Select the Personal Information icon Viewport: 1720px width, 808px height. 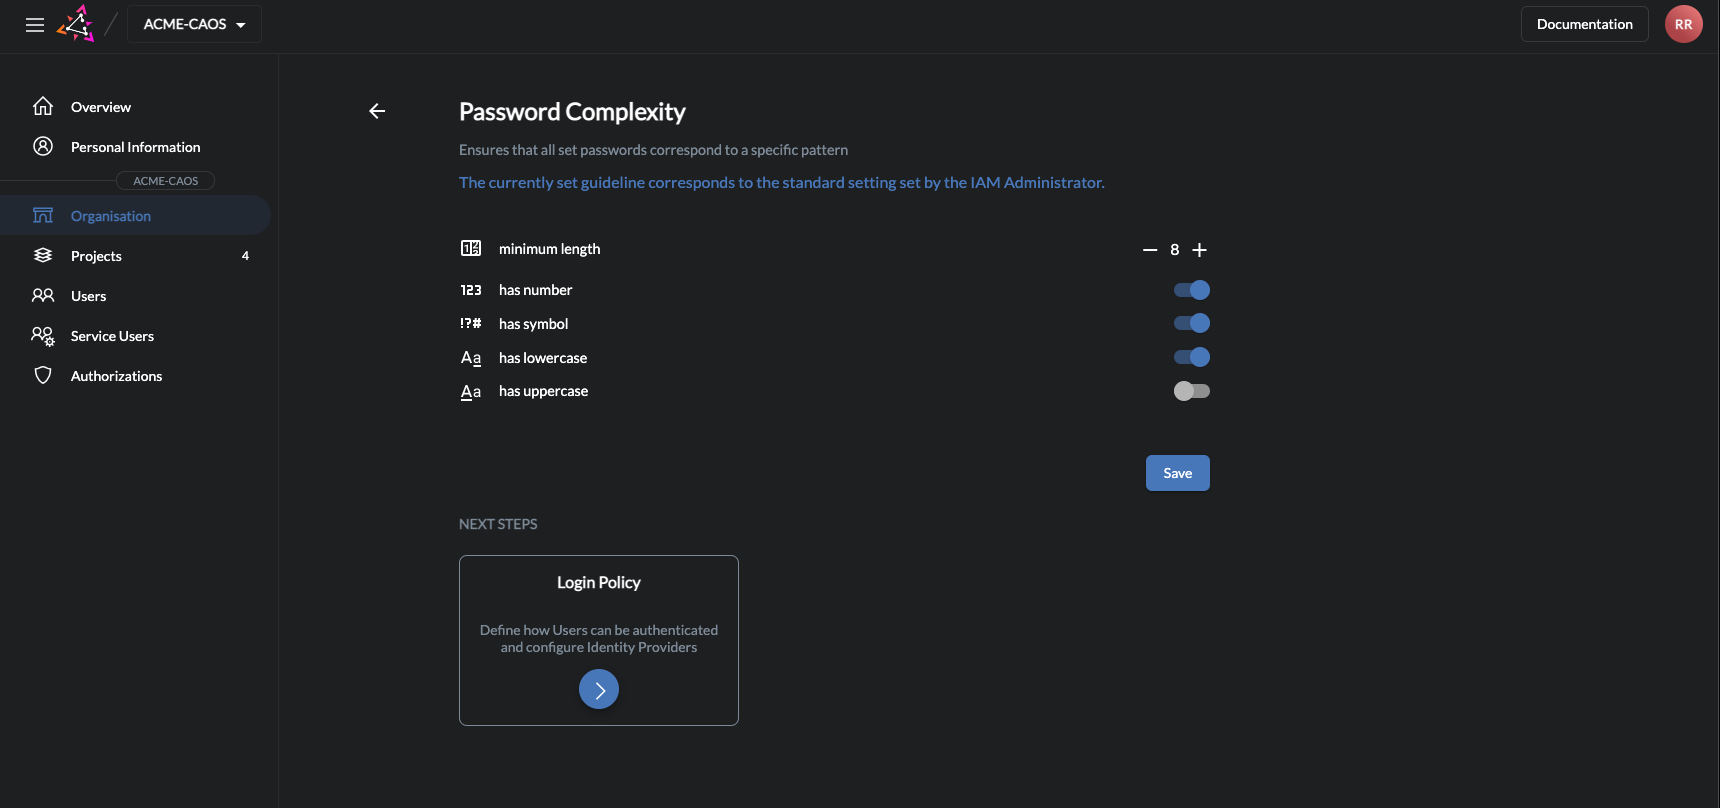43,145
